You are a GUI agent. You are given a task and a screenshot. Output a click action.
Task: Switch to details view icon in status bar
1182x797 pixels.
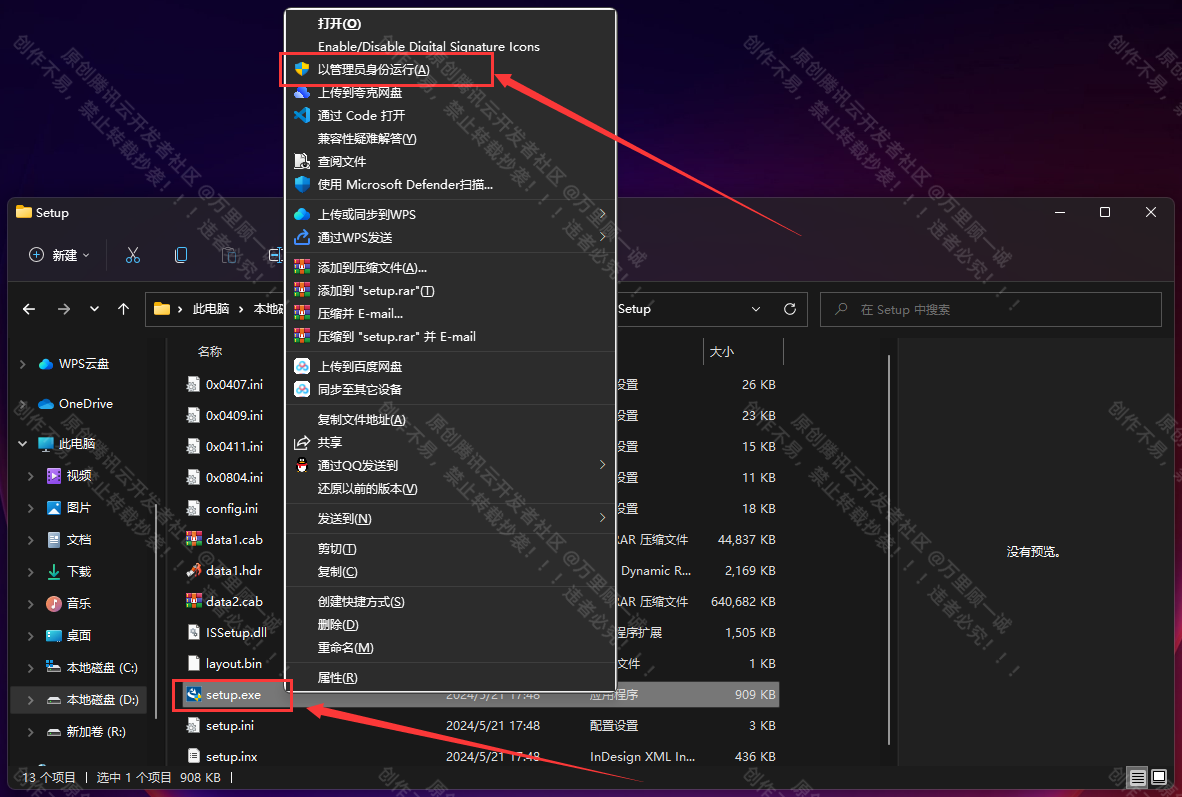(1137, 777)
